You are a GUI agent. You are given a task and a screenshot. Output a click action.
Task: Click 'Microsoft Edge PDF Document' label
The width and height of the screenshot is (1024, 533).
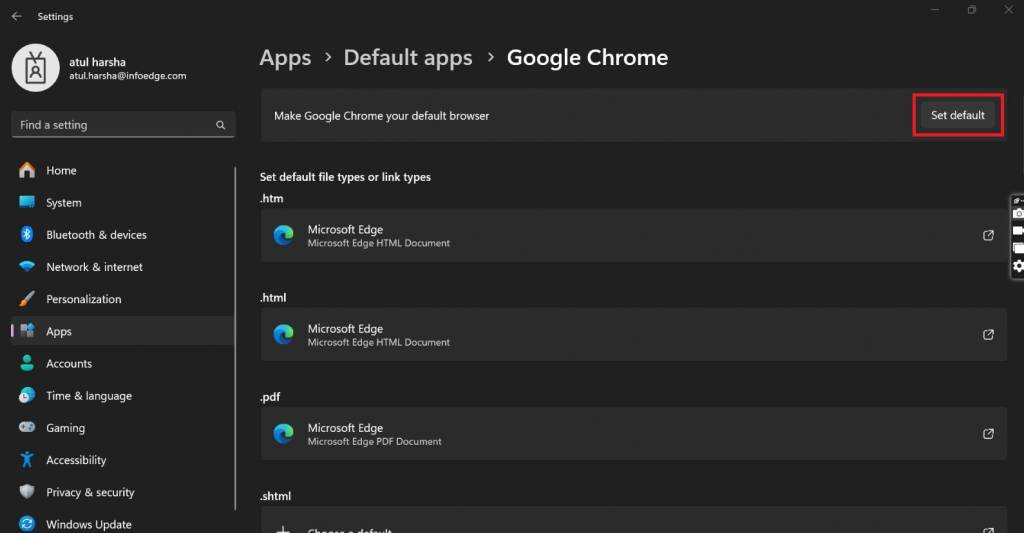[x=374, y=442]
